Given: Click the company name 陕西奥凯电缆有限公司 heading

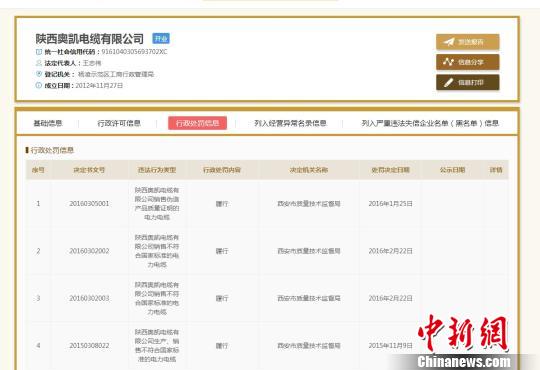Looking at the screenshot, I should point(90,39).
